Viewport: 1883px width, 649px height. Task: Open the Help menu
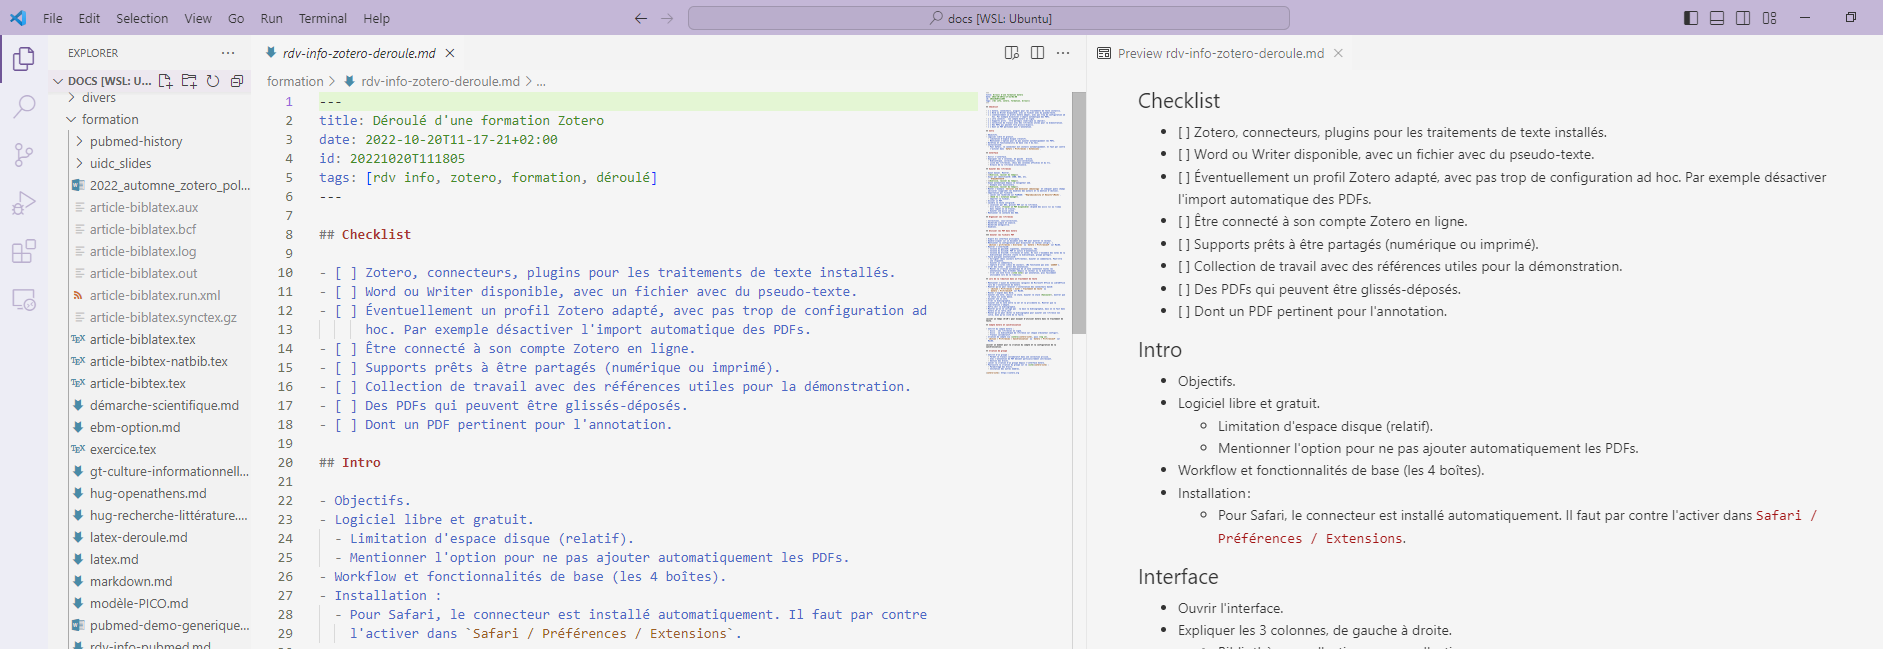click(377, 18)
